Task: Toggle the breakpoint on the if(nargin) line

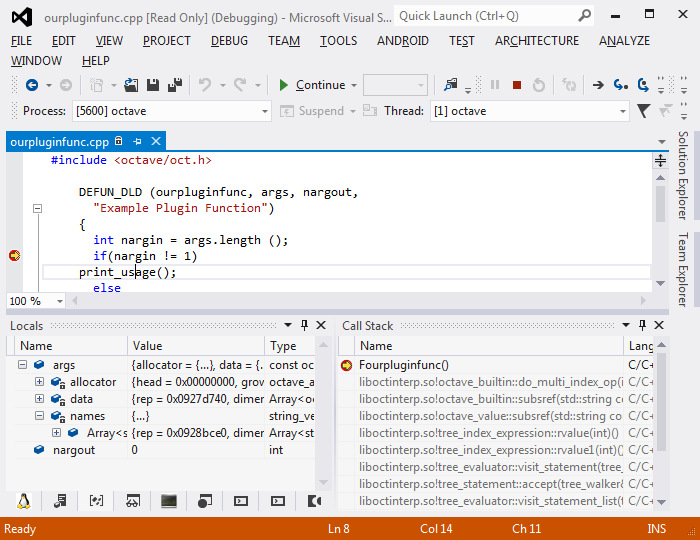Action: 14,256
